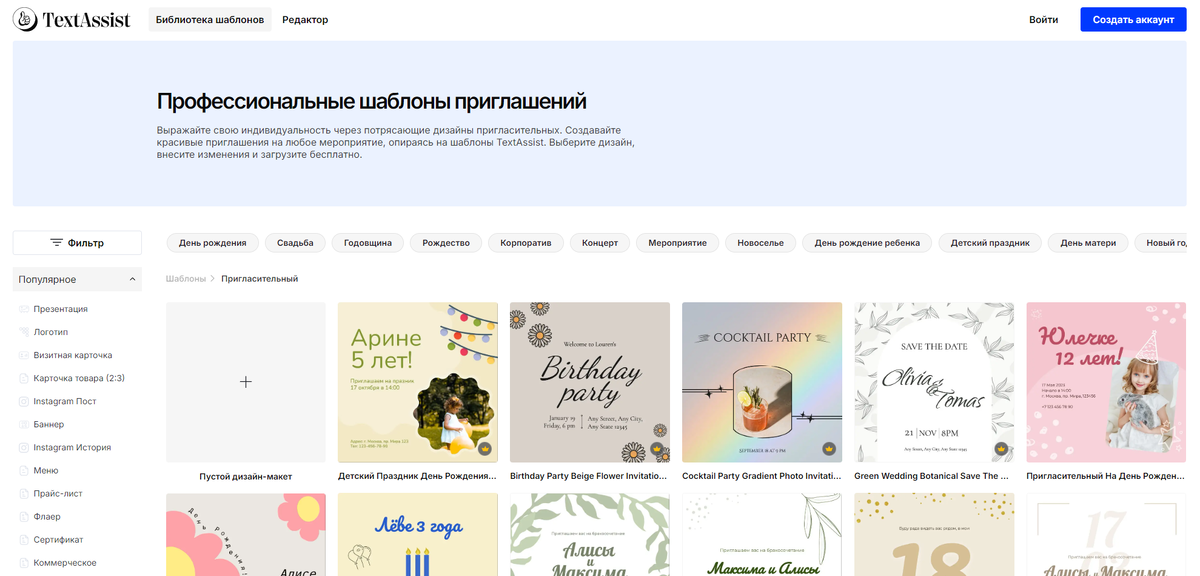Click the Коммерческое sidebar icon

pos(25,562)
